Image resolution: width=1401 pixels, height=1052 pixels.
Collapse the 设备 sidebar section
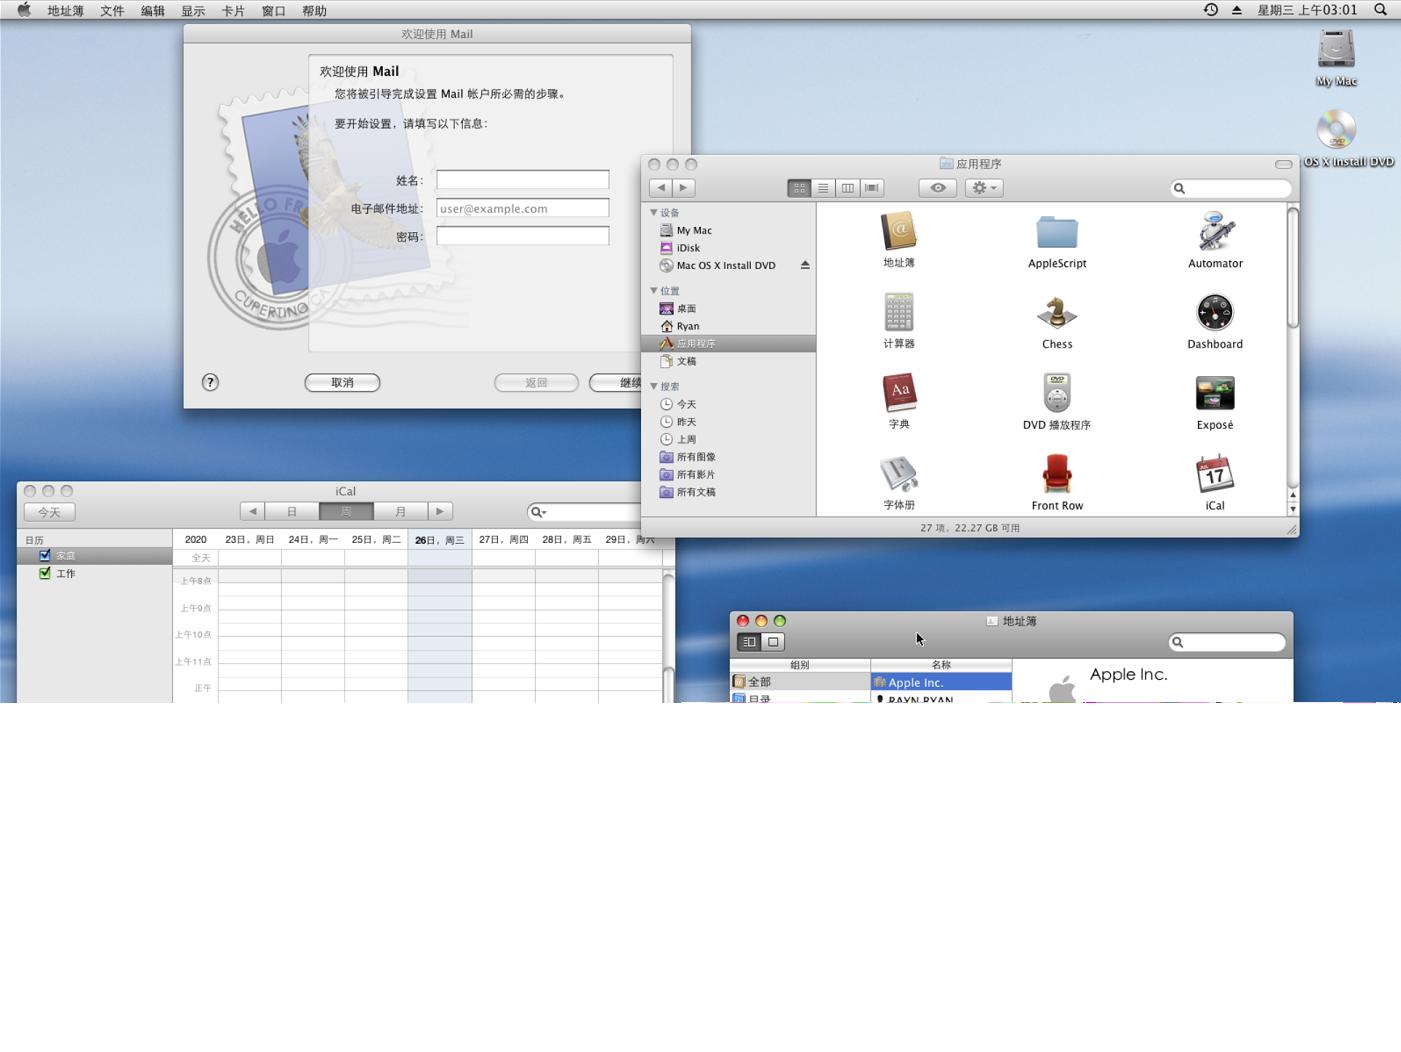click(x=654, y=213)
